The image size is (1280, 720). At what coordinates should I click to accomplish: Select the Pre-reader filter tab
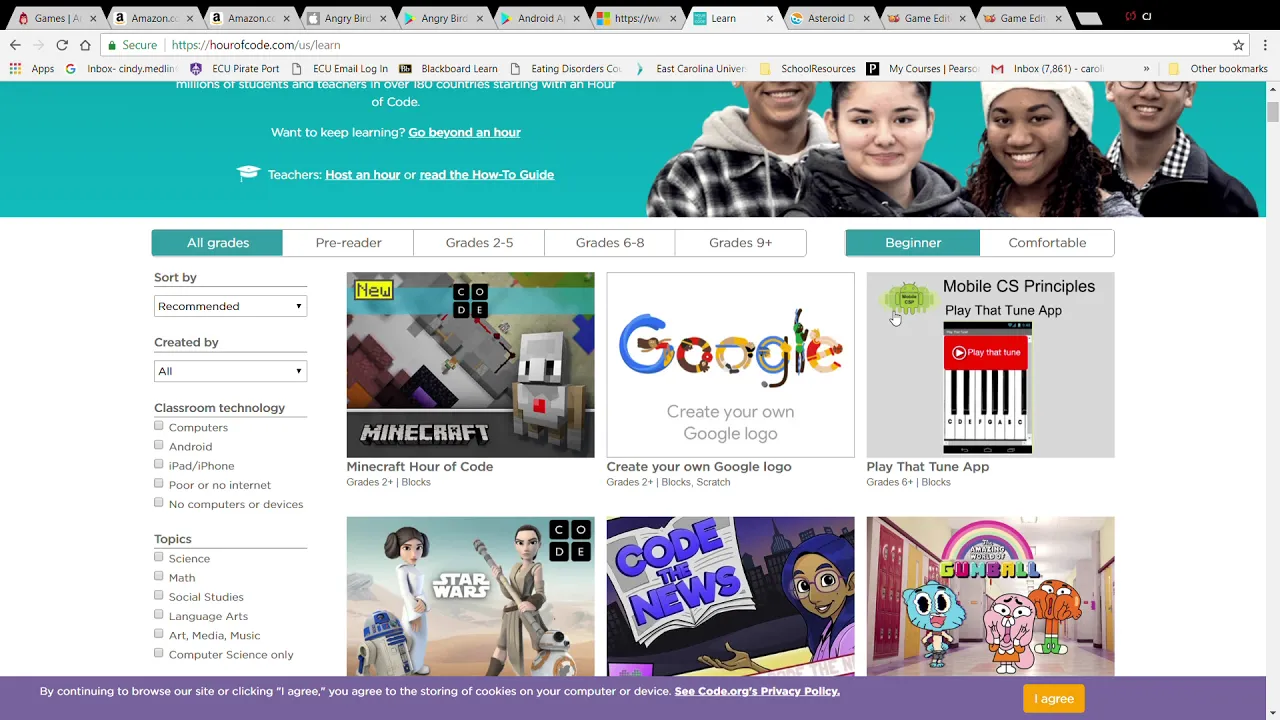tap(348, 243)
